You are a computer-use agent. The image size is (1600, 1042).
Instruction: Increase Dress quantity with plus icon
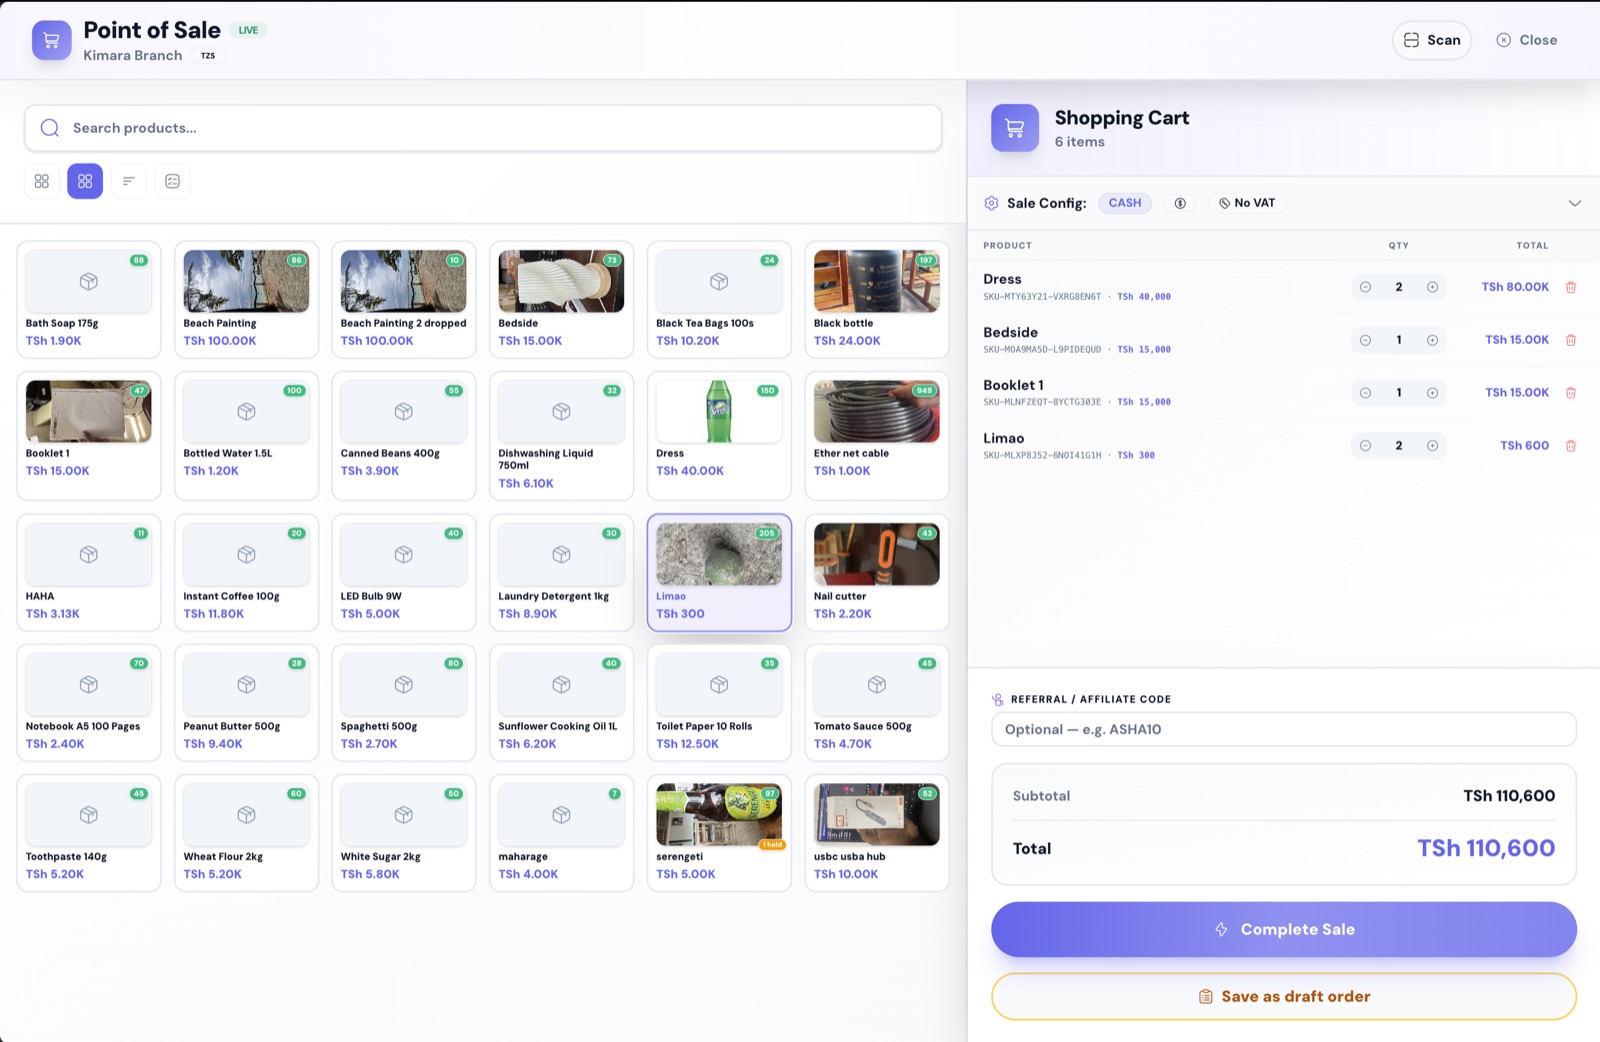coord(1432,287)
